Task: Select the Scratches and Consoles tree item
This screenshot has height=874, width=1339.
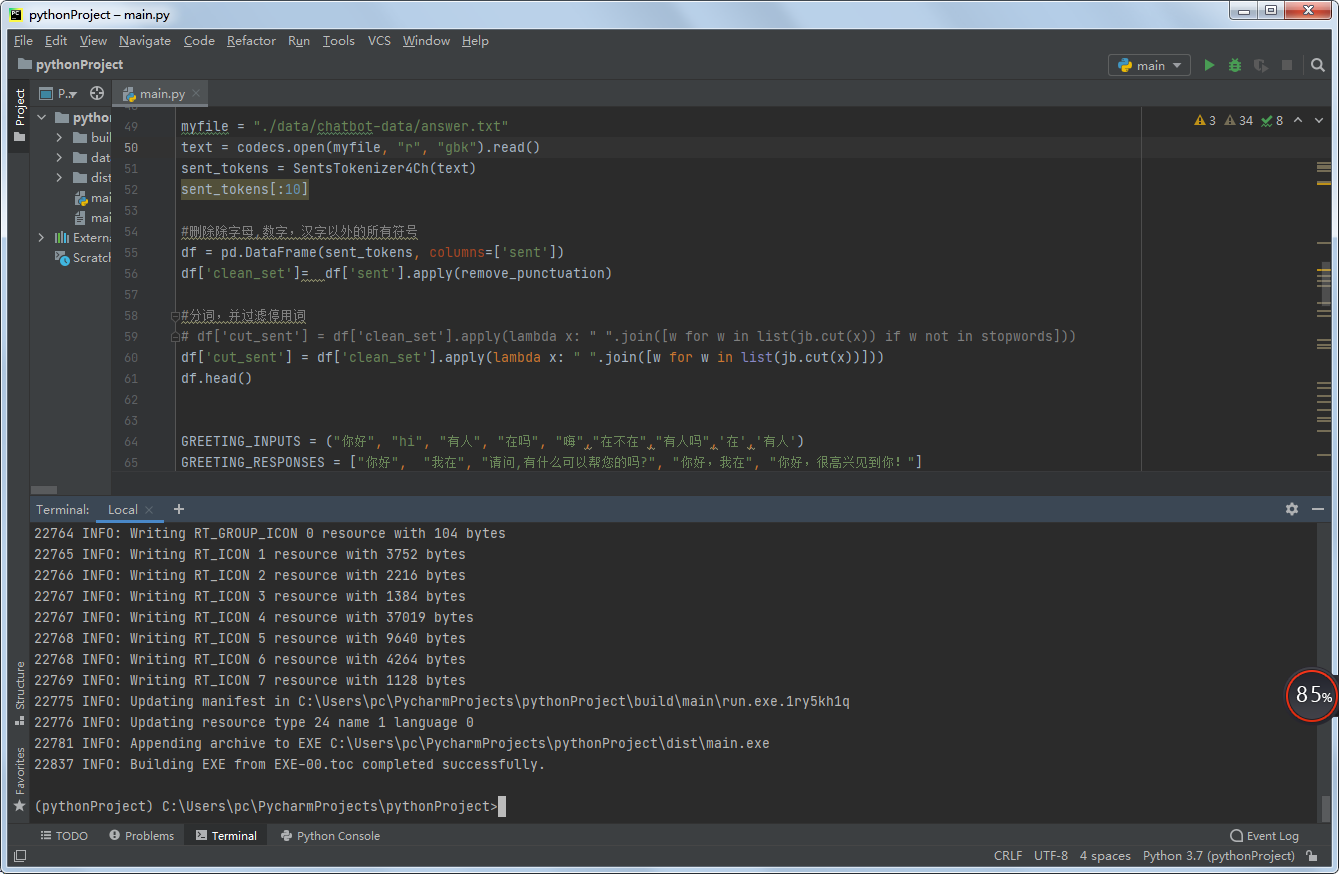Action: click(x=83, y=257)
